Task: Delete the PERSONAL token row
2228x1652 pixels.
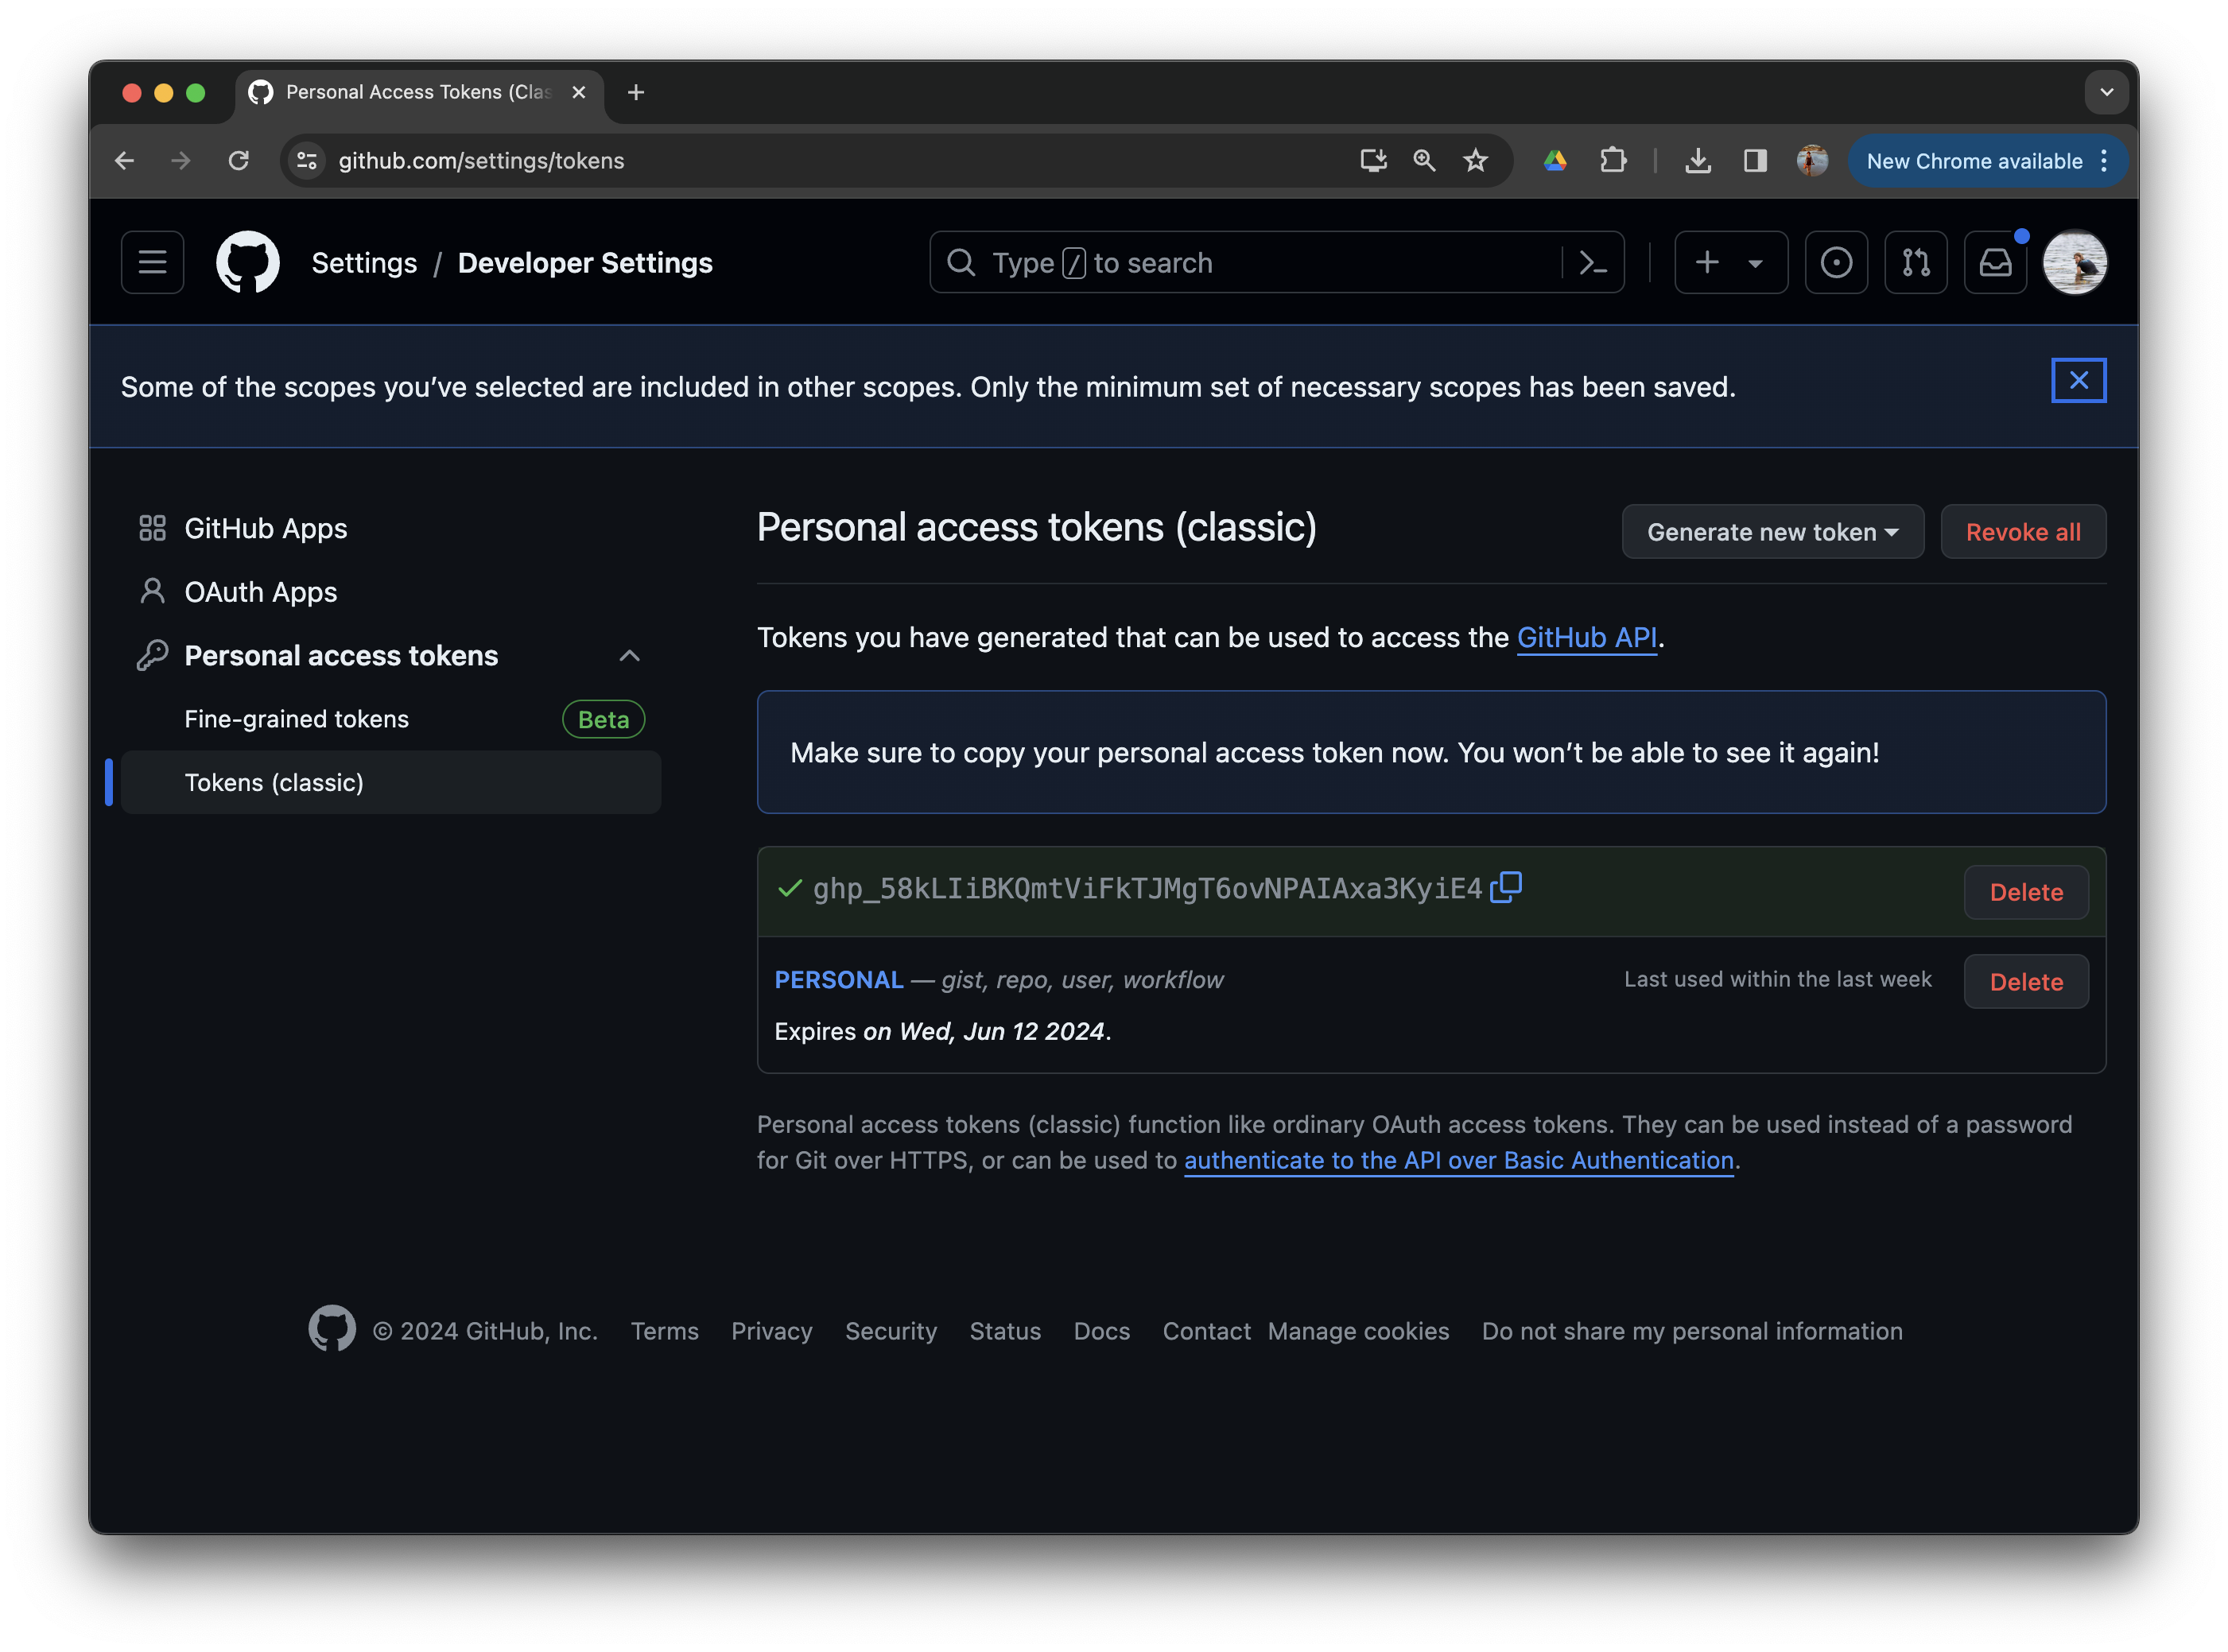Action: [x=2026, y=982]
